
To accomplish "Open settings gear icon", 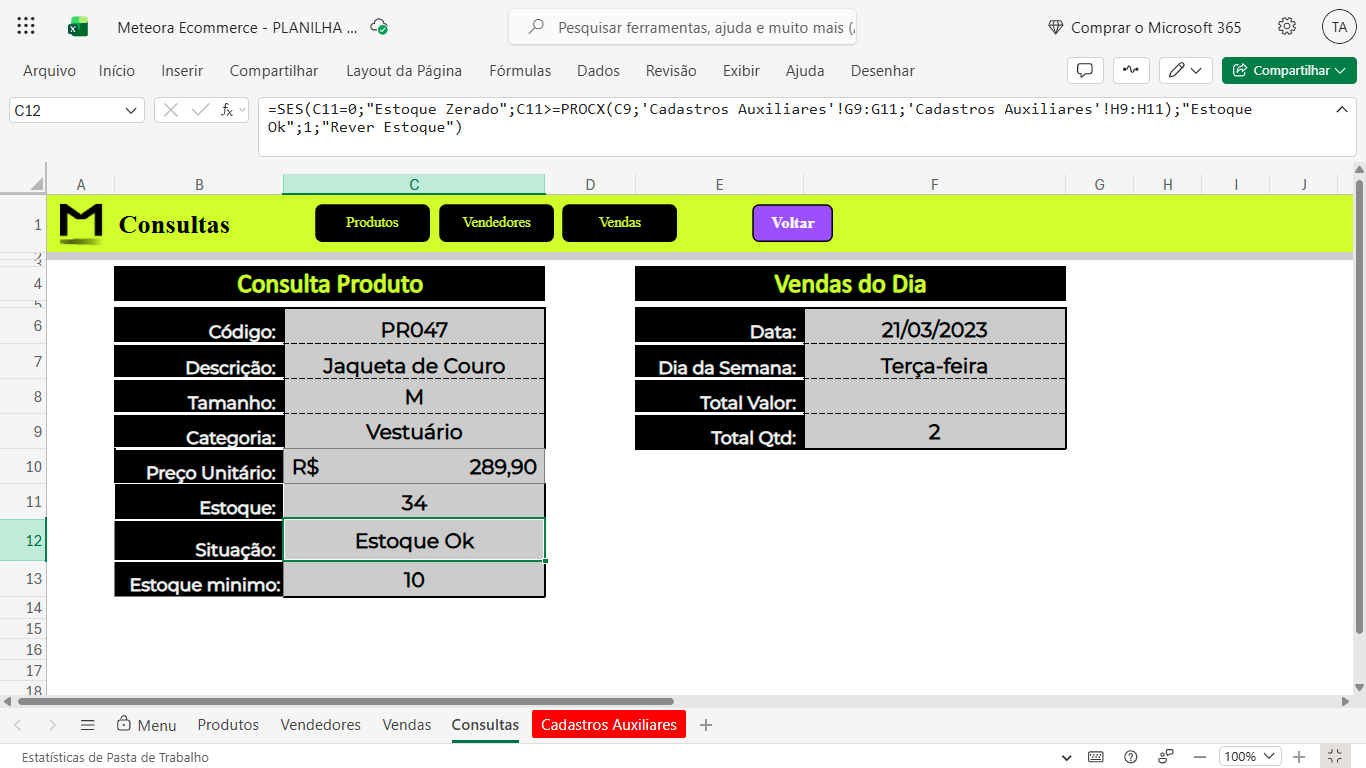I will pyautogui.click(x=1287, y=27).
